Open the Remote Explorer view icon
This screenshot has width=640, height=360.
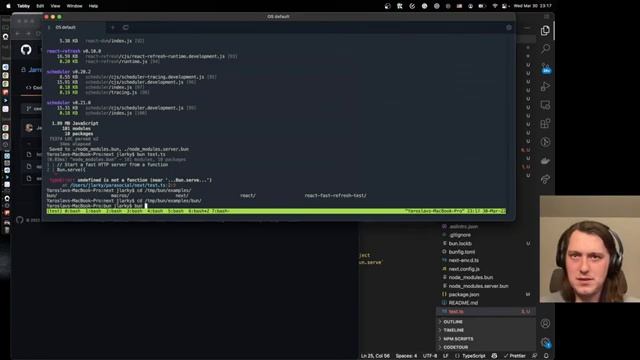point(545,105)
